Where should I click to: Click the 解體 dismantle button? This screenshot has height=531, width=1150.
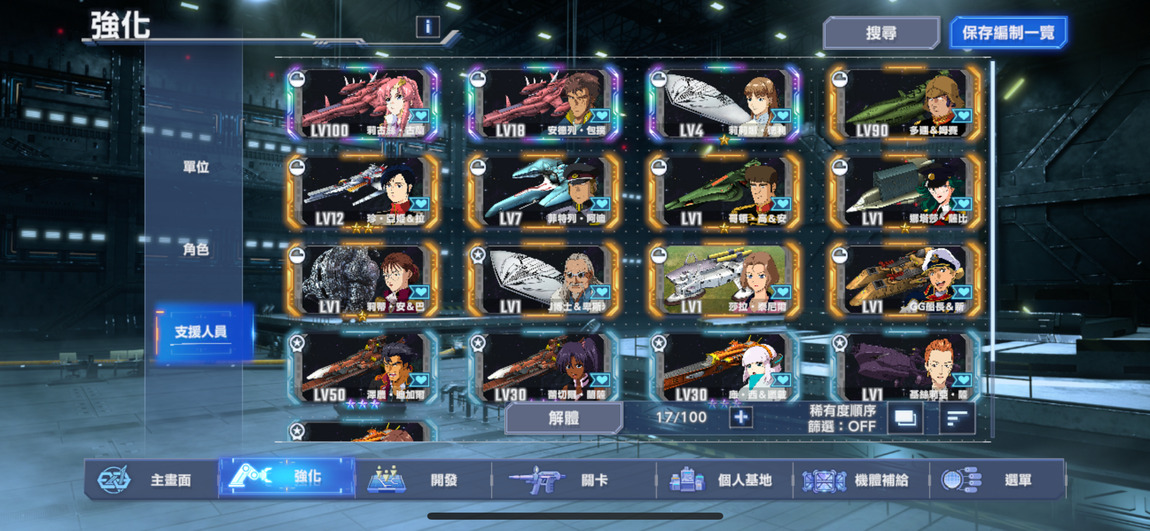click(564, 417)
